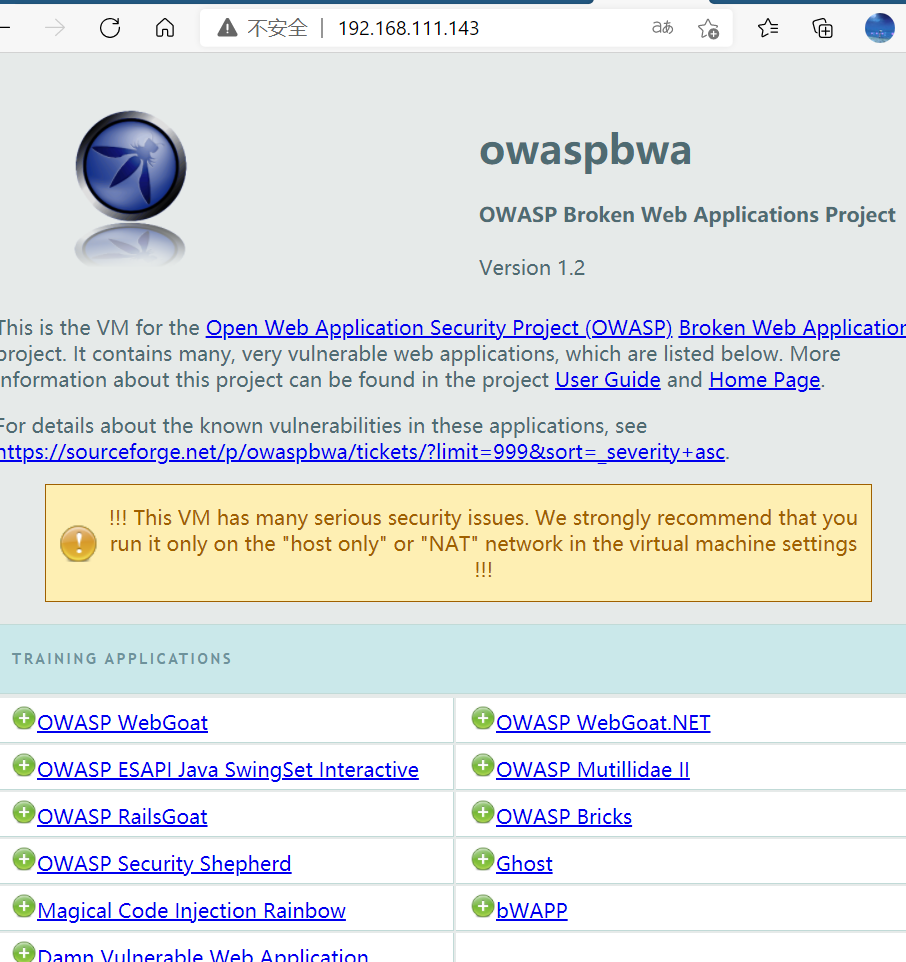The width and height of the screenshot is (906, 962).
Task: Open the OWASP Bricks link
Action: [564, 817]
